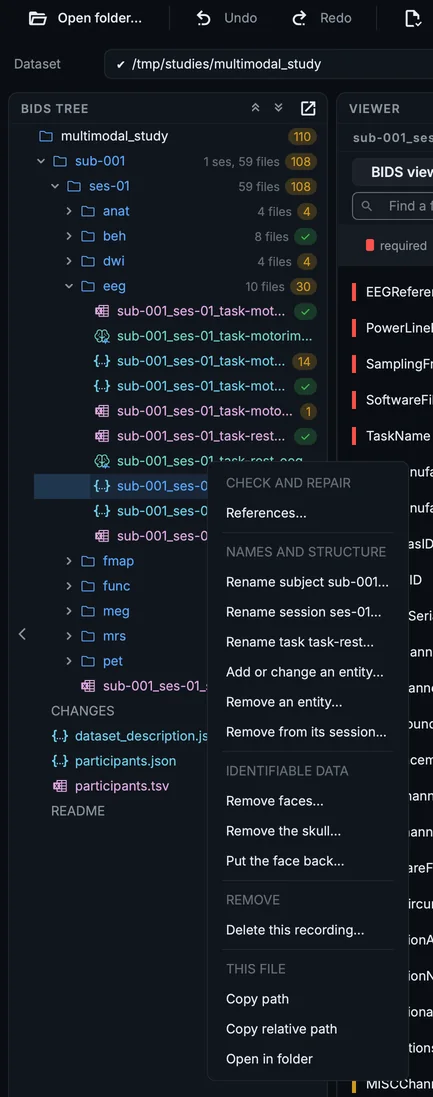This screenshot has width=433, height=1097.
Task: Collapse all using BIDS TREE double-up chevron
Action: (255, 108)
